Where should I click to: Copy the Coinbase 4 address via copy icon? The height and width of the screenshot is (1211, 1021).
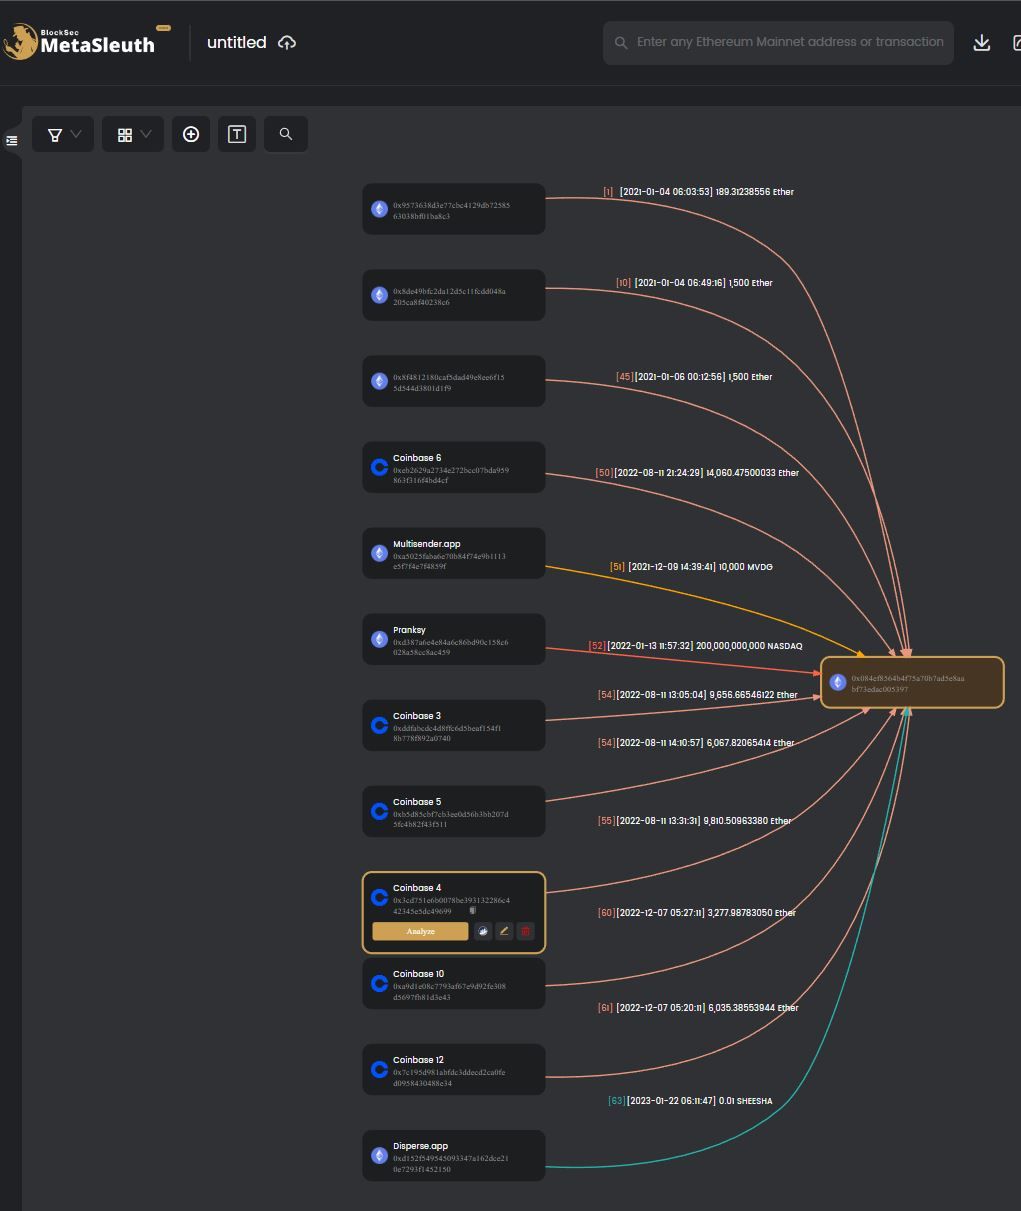coord(473,911)
